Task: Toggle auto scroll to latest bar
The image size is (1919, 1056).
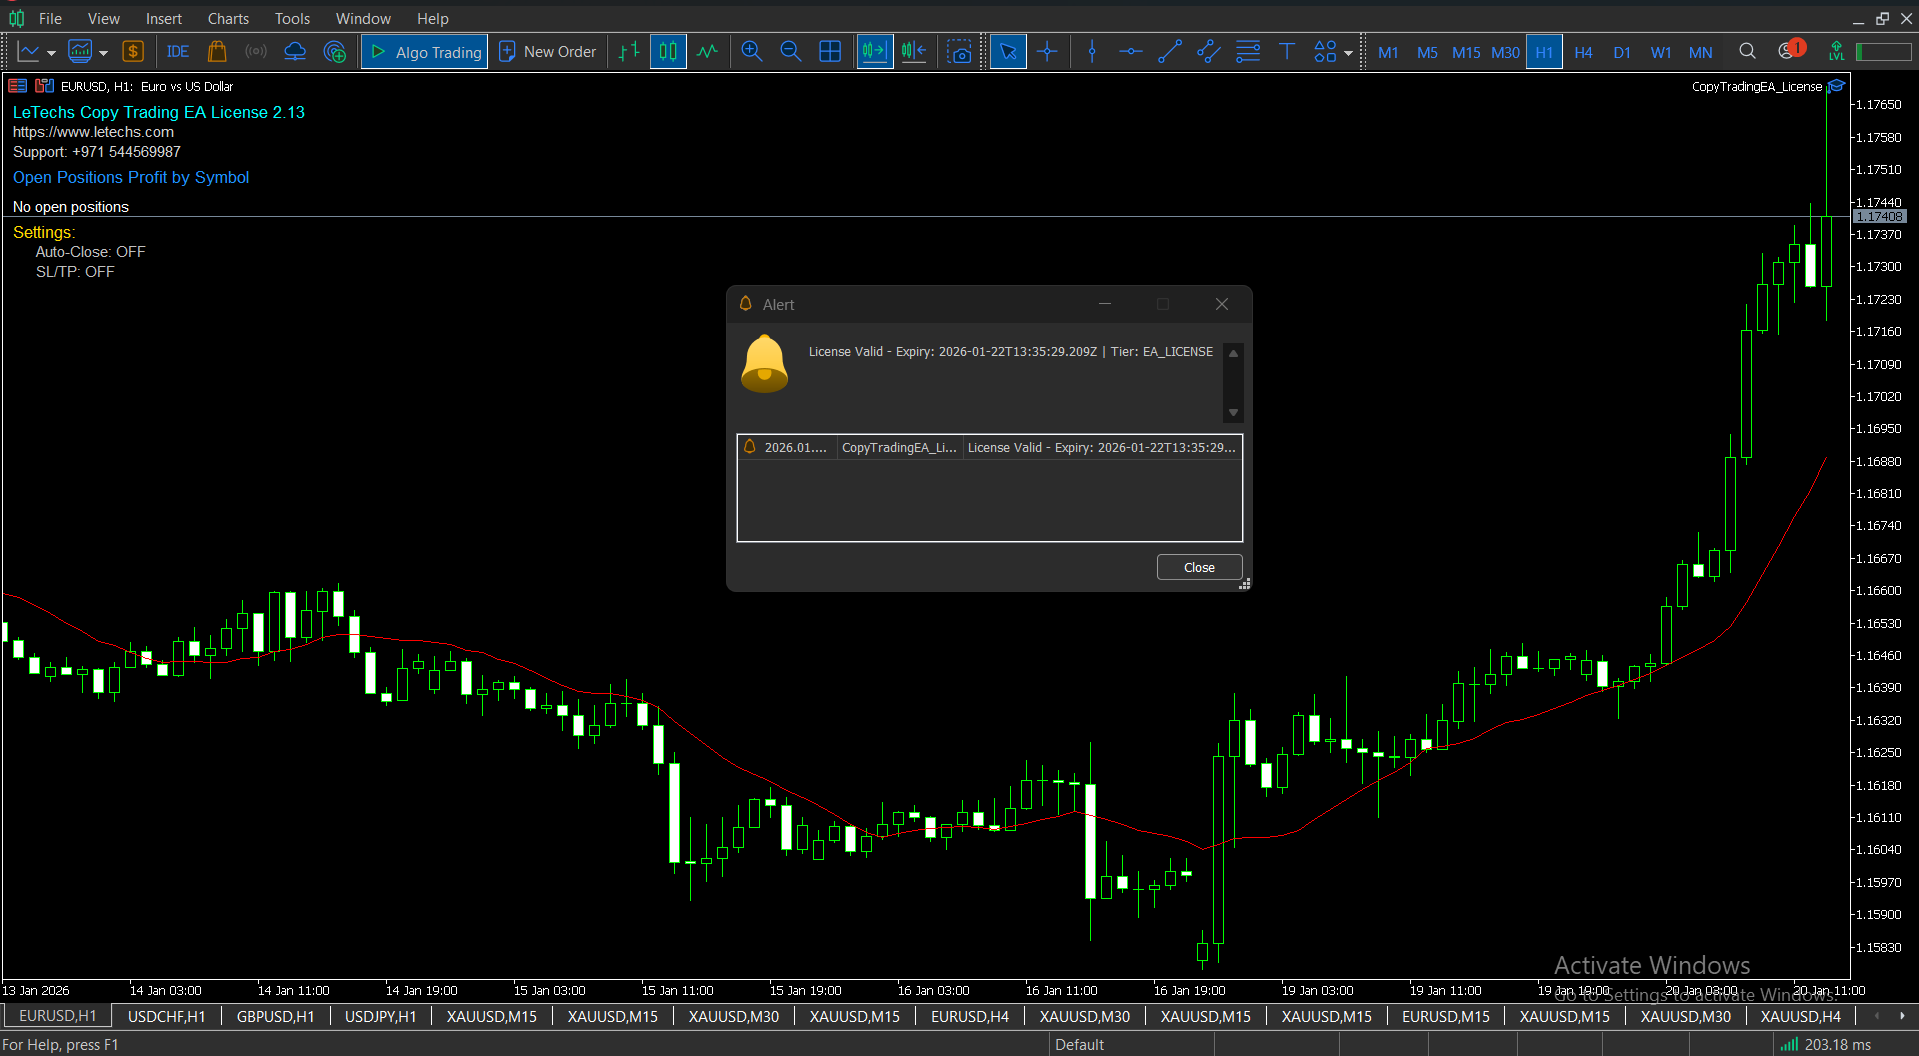Action: [x=874, y=52]
